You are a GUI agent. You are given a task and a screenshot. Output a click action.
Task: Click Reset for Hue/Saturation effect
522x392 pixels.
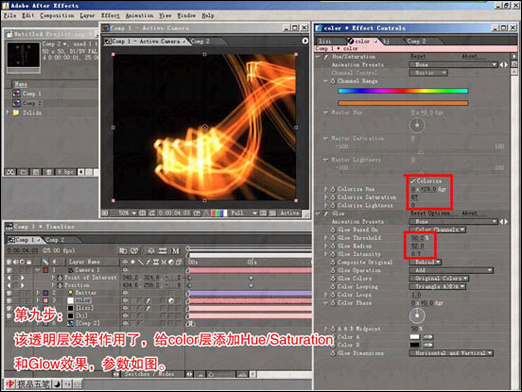click(x=418, y=56)
